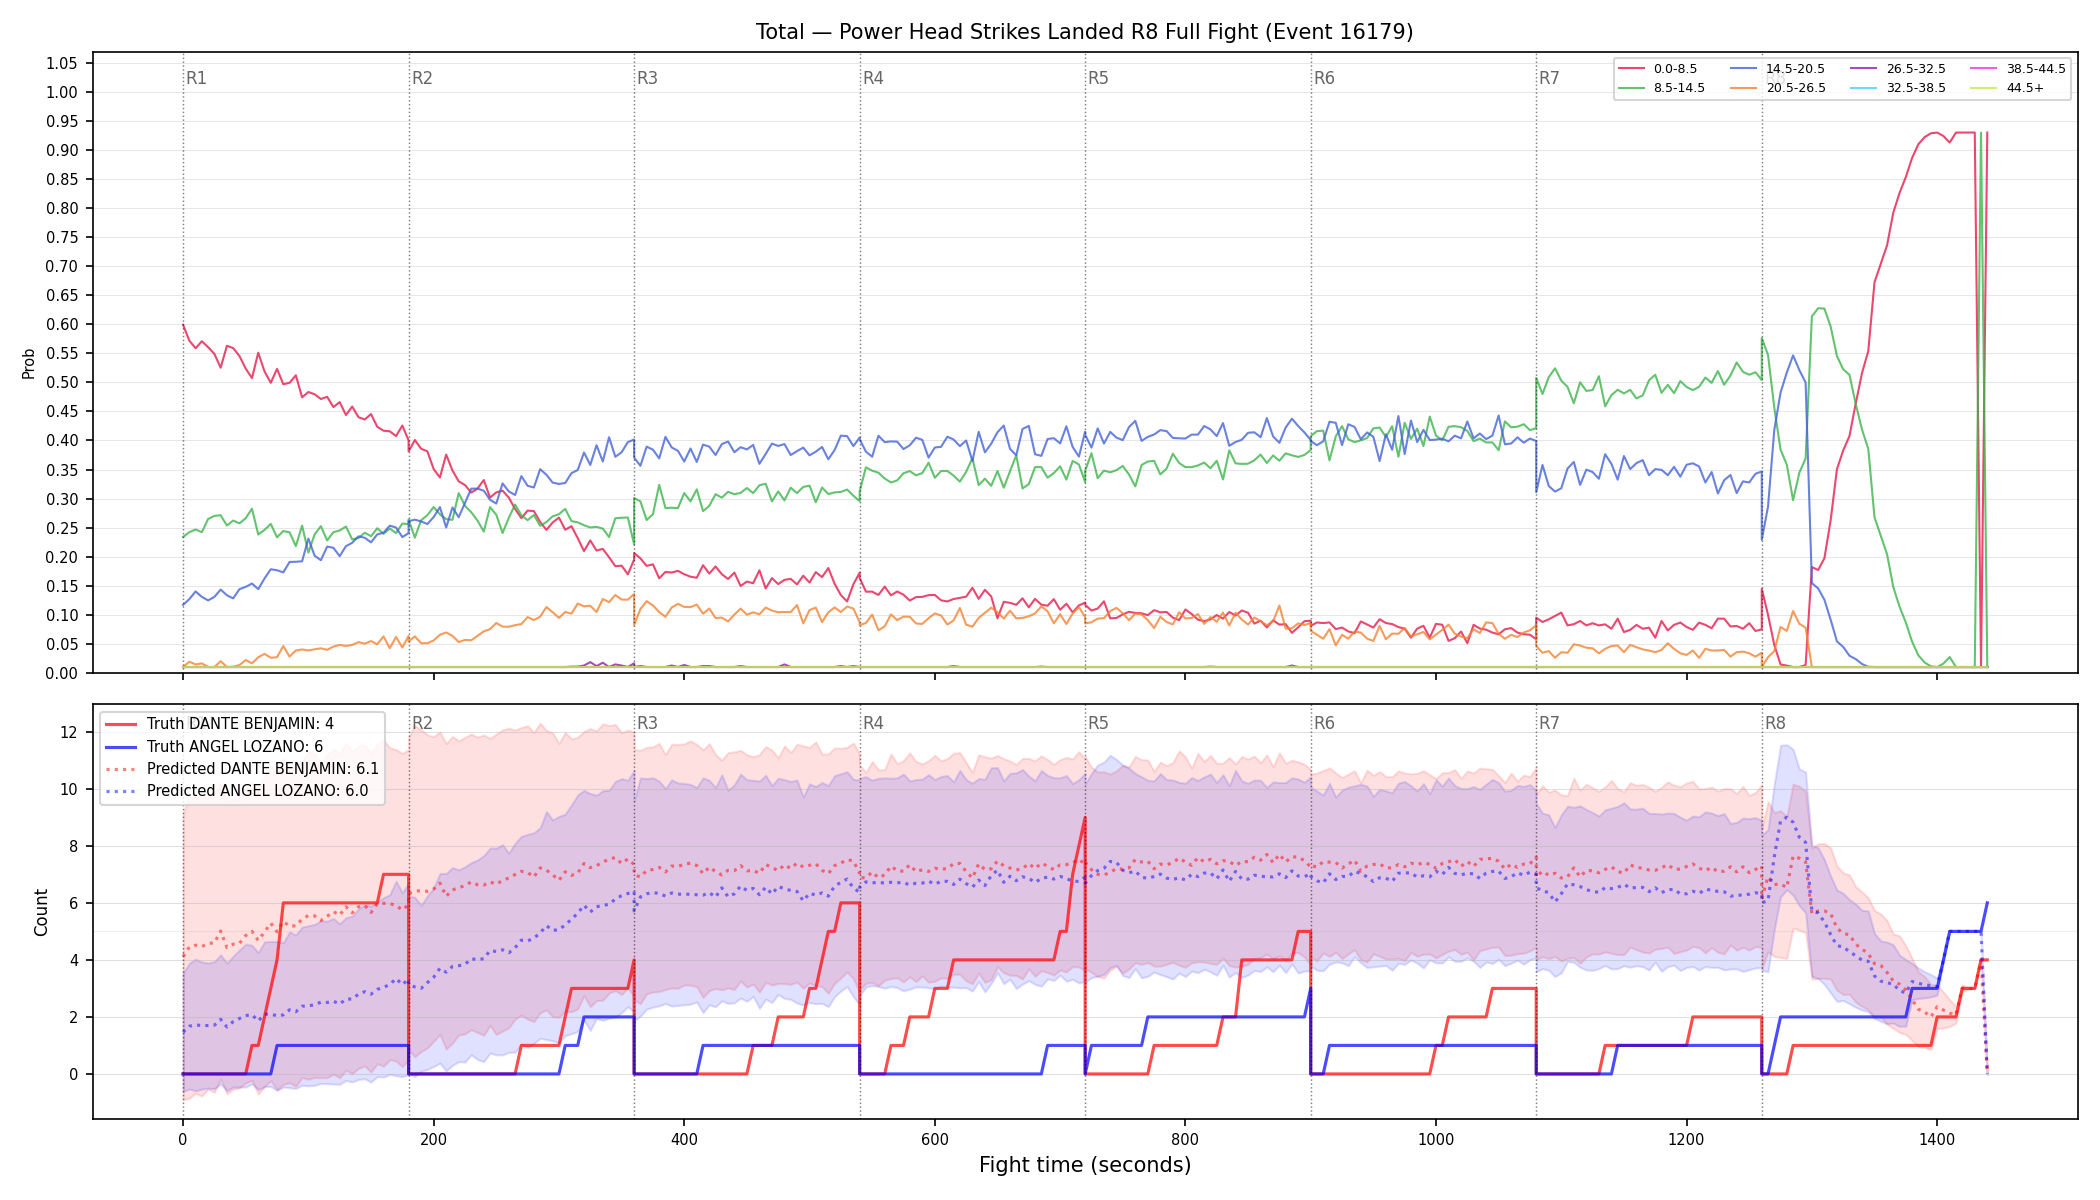Click the 0.90 tick on Prob axis

[x=61, y=150]
